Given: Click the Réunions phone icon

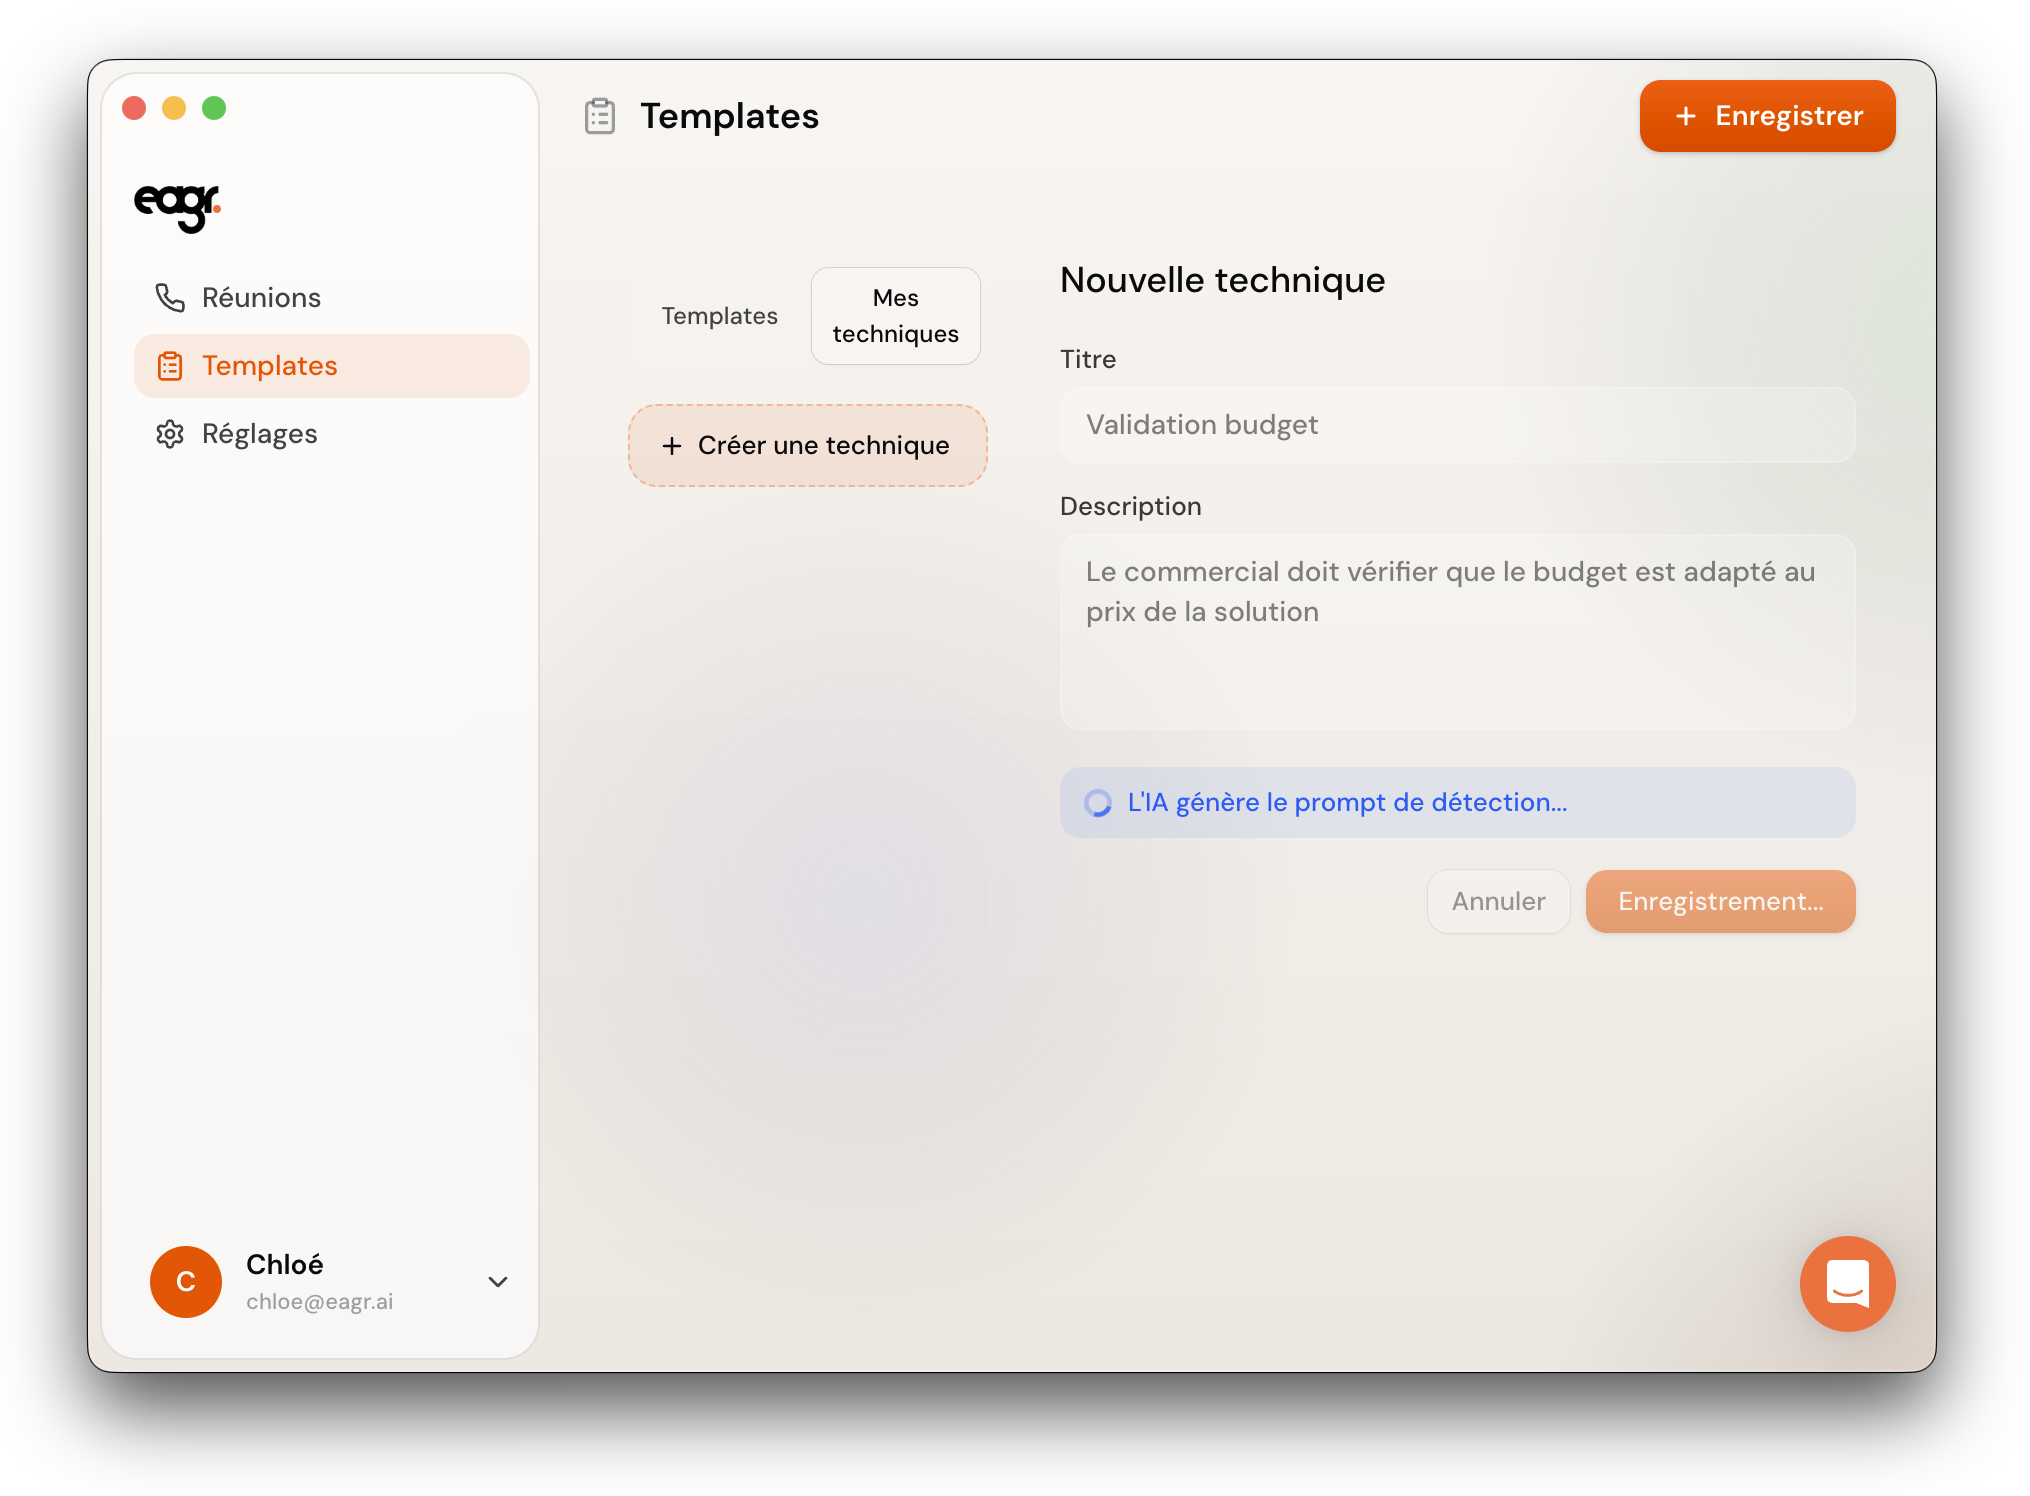Looking at the screenshot, I should [169, 297].
